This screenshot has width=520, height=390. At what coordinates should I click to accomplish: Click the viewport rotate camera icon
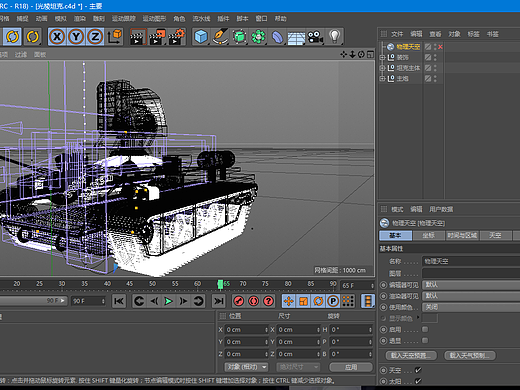pyautogui.click(x=361, y=54)
